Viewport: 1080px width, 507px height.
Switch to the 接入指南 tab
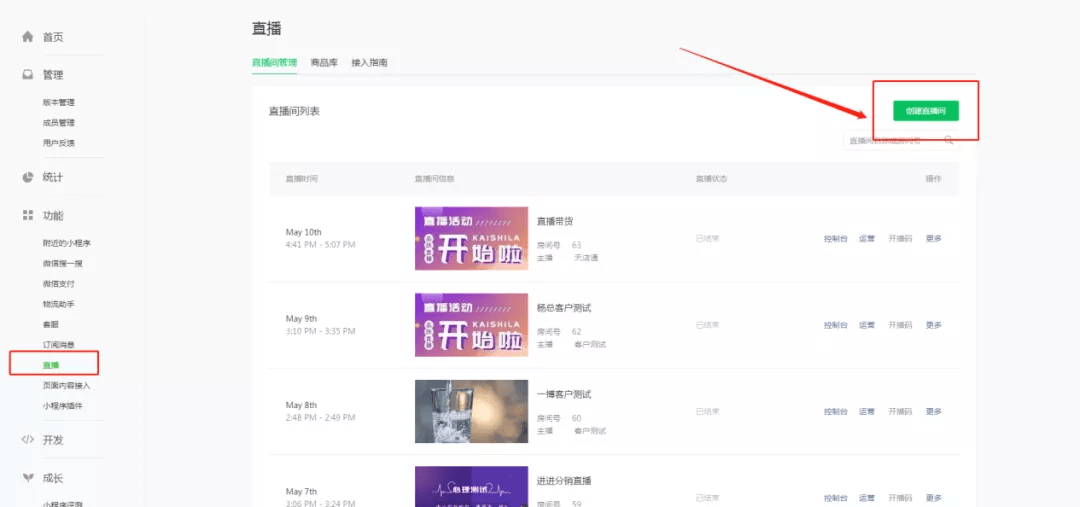(369, 63)
